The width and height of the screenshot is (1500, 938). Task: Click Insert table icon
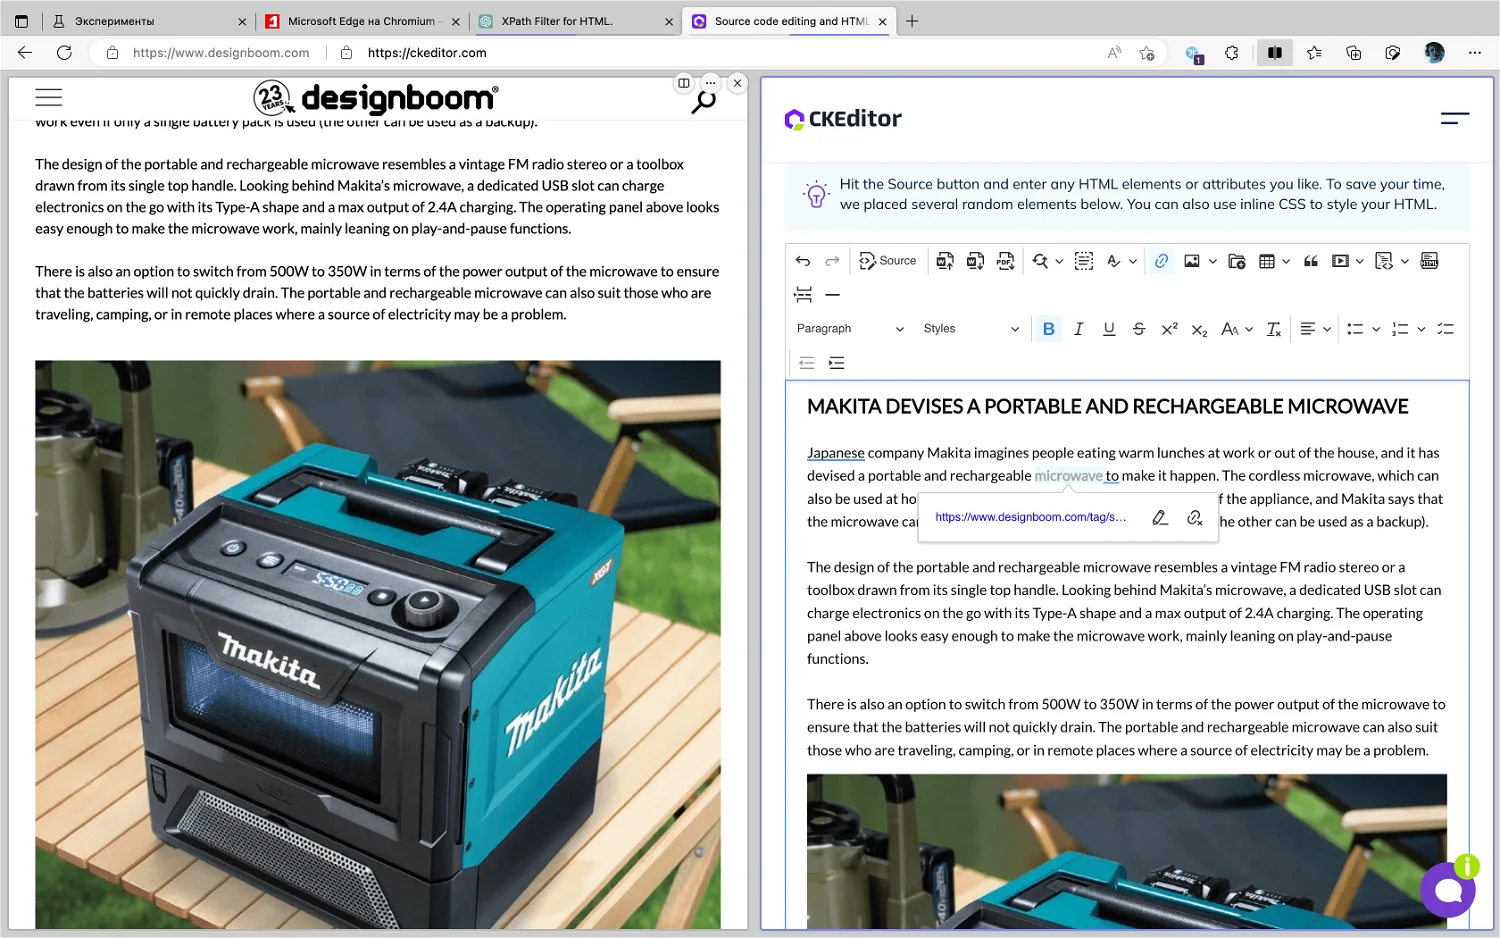pos(1267,261)
